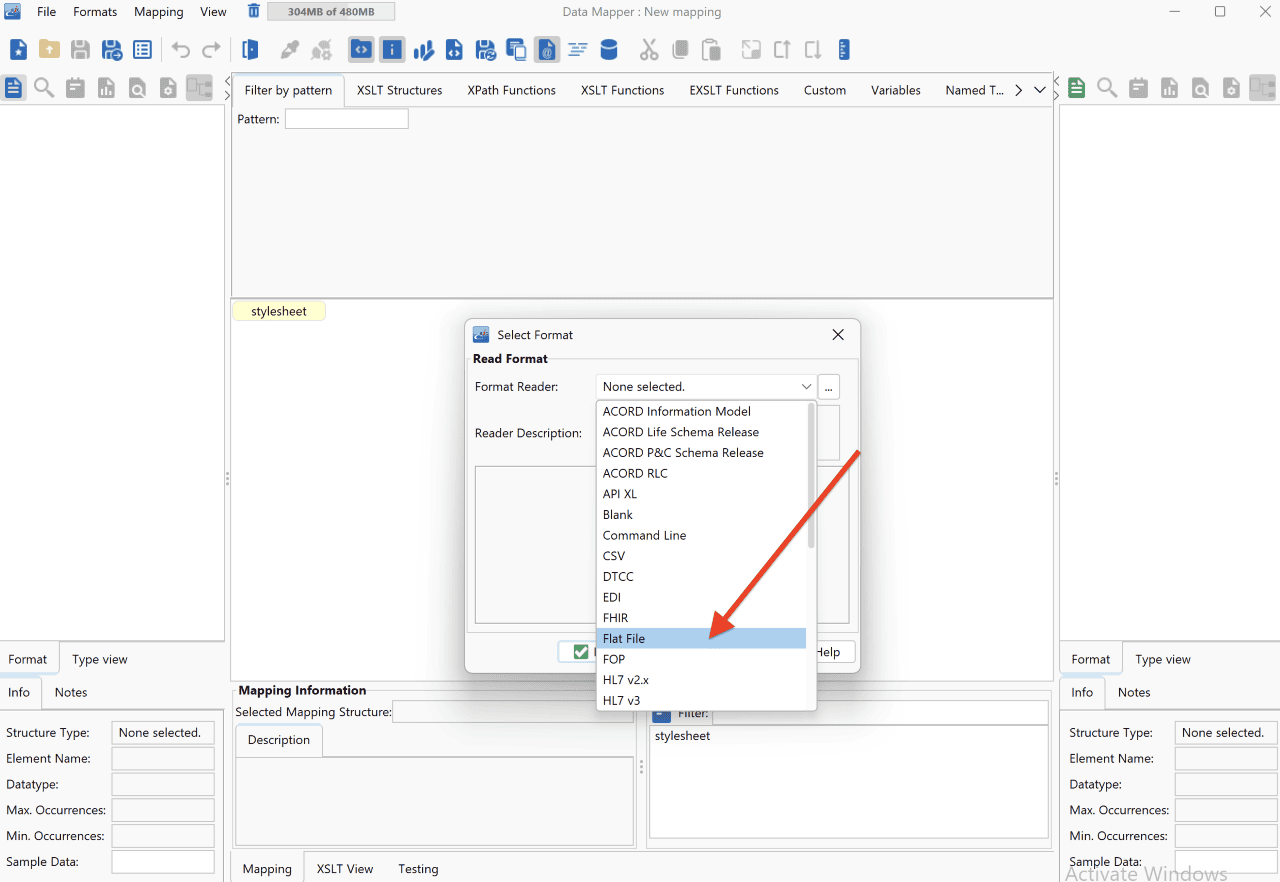Switch to the XPath Functions tab
This screenshot has height=882, width=1280.
tap(511, 90)
